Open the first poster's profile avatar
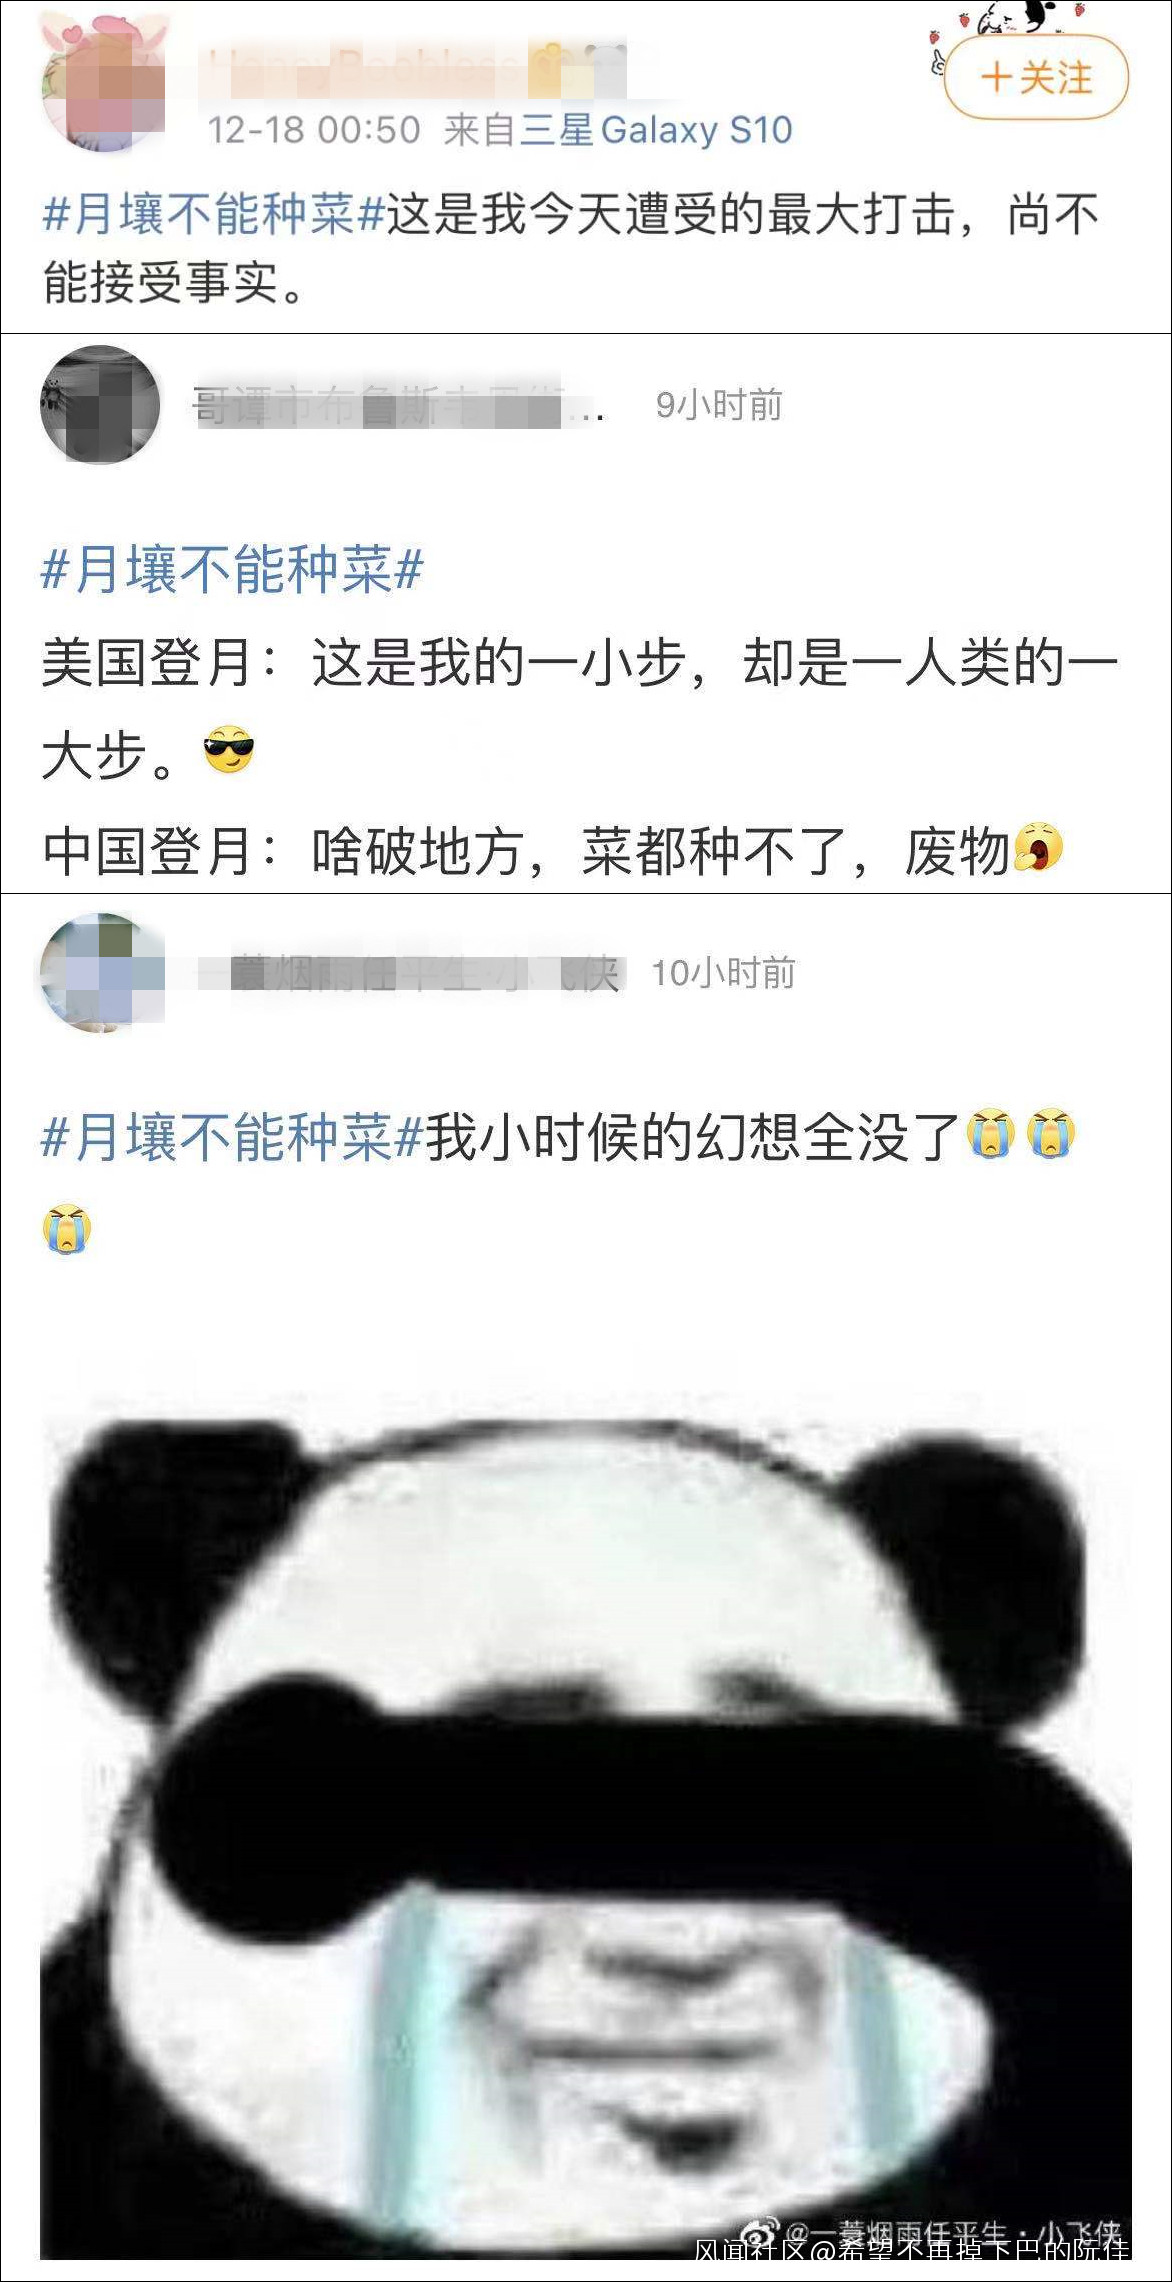Screen dimensions: 1172x2282 coord(103,85)
